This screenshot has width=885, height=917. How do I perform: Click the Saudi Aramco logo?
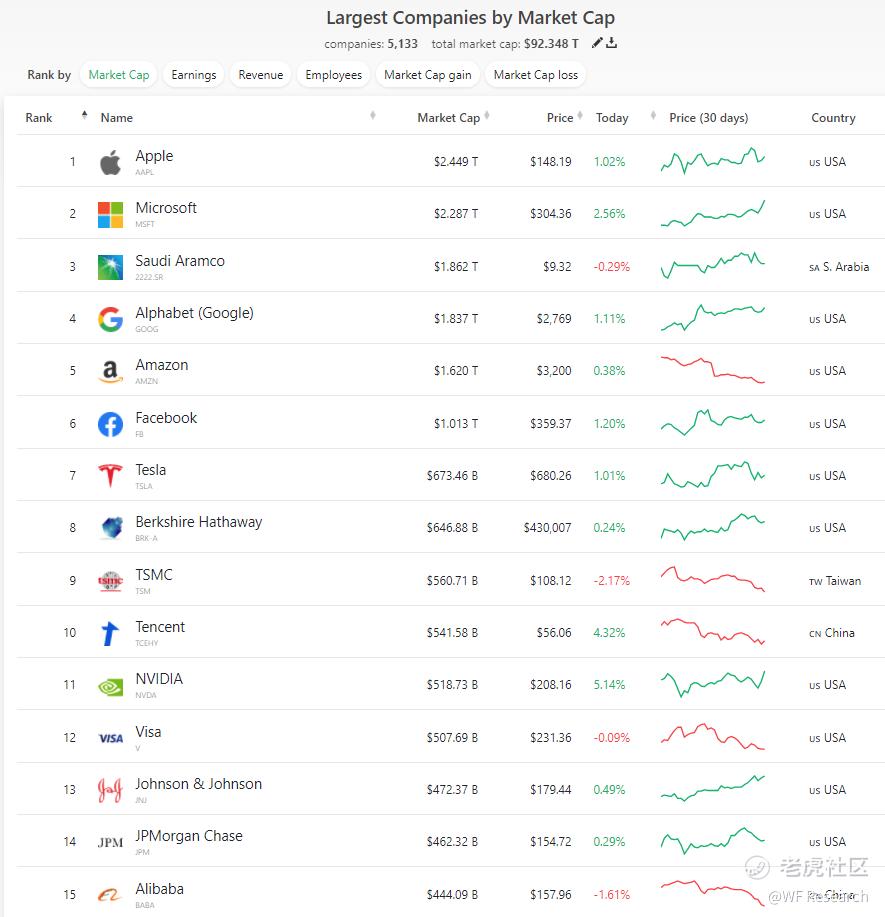[x=110, y=267]
